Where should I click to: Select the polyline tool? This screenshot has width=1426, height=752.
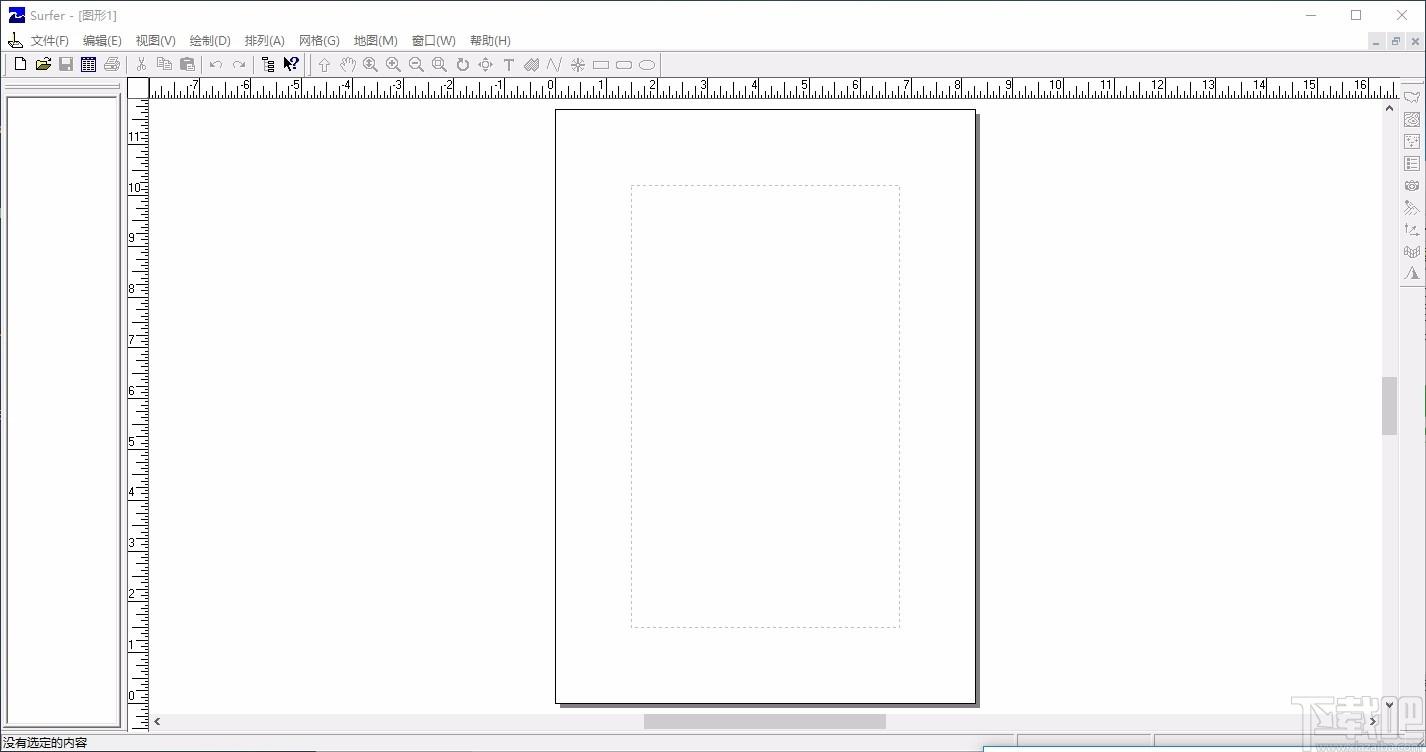click(x=554, y=64)
